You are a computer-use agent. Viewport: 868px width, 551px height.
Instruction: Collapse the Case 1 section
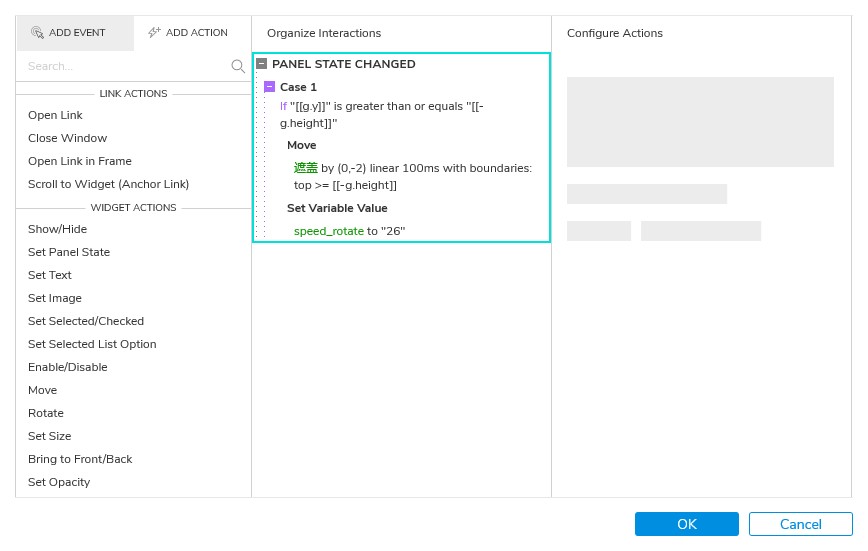pyautogui.click(x=270, y=87)
